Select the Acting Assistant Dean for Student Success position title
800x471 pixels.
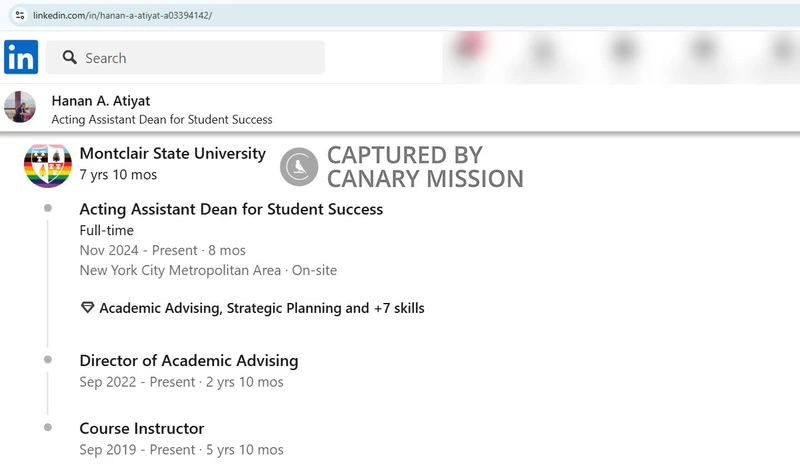(x=231, y=209)
